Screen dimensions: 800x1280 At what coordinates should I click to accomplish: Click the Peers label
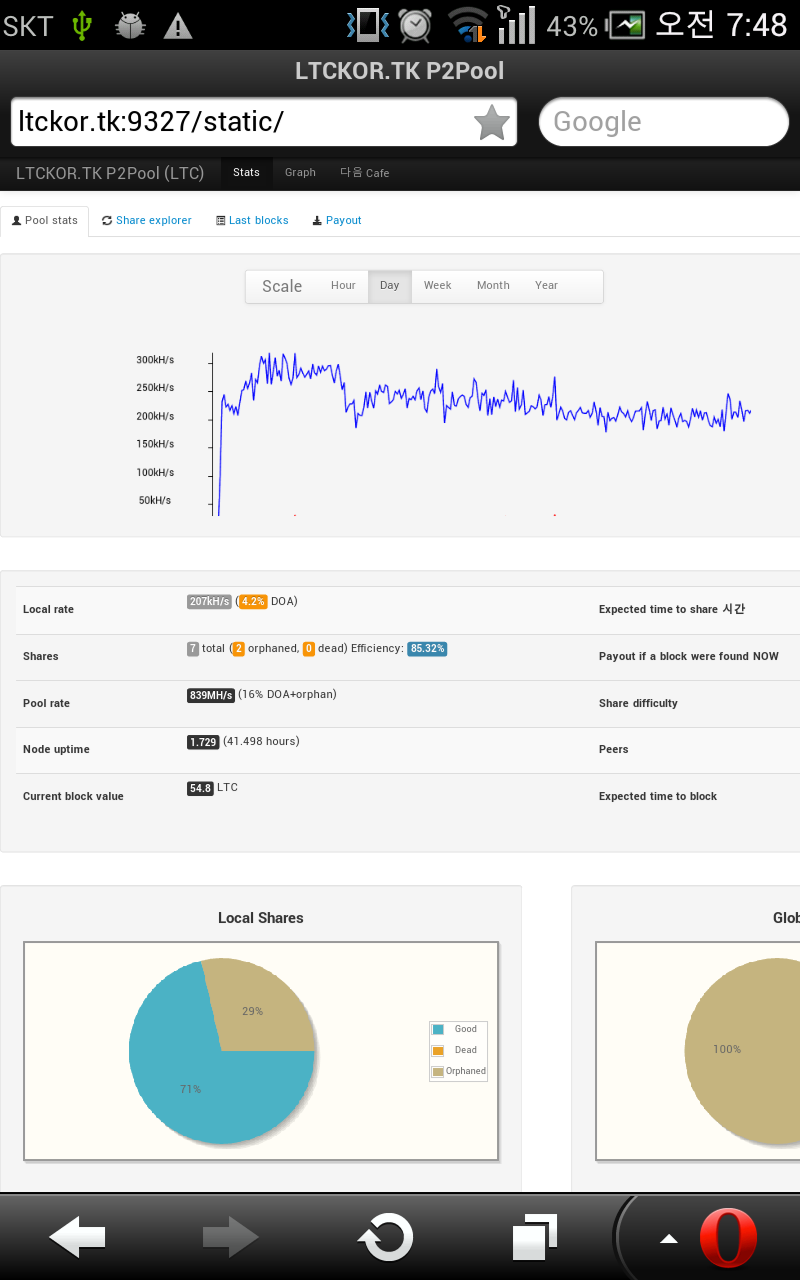(x=614, y=749)
